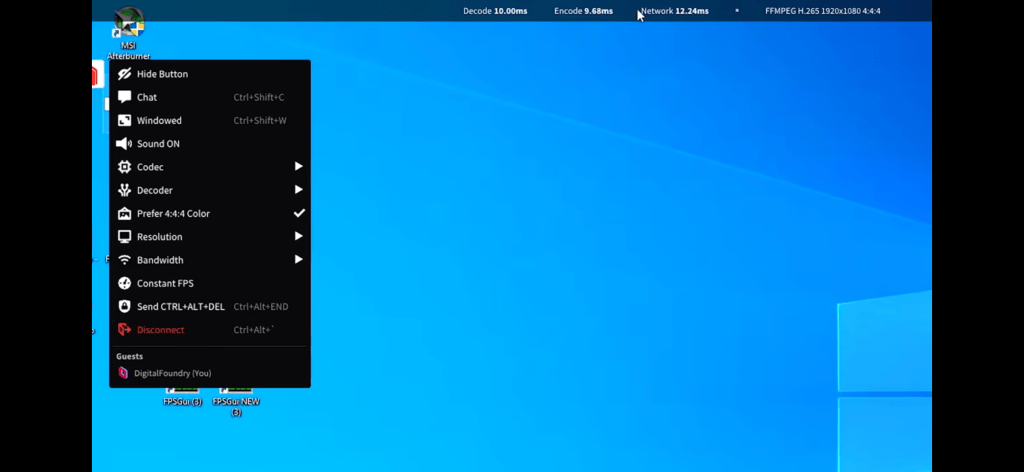This screenshot has width=1024, height=472.
Task: Expand the Codec submenu arrow
Action: pos(298,166)
